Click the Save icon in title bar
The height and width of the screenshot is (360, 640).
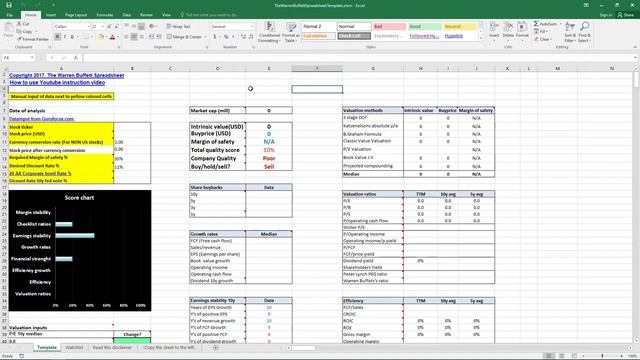coord(9,5)
